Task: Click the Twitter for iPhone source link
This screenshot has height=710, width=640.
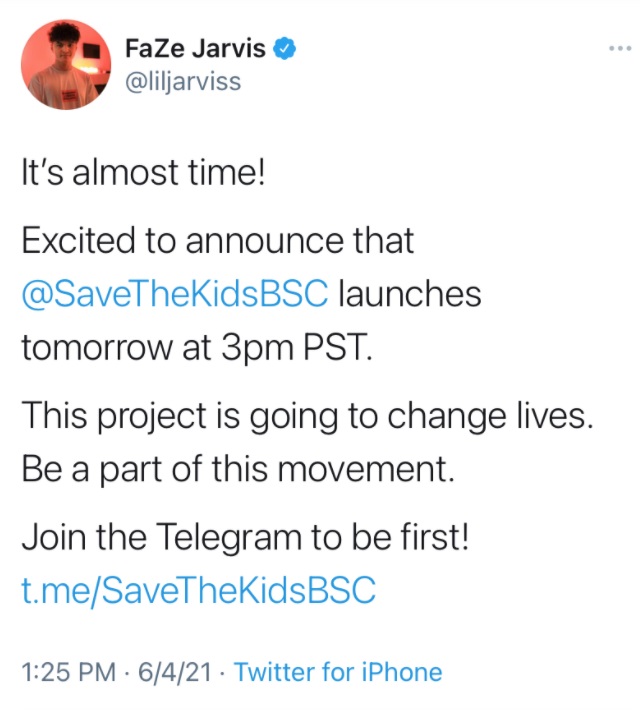Action: [x=338, y=672]
